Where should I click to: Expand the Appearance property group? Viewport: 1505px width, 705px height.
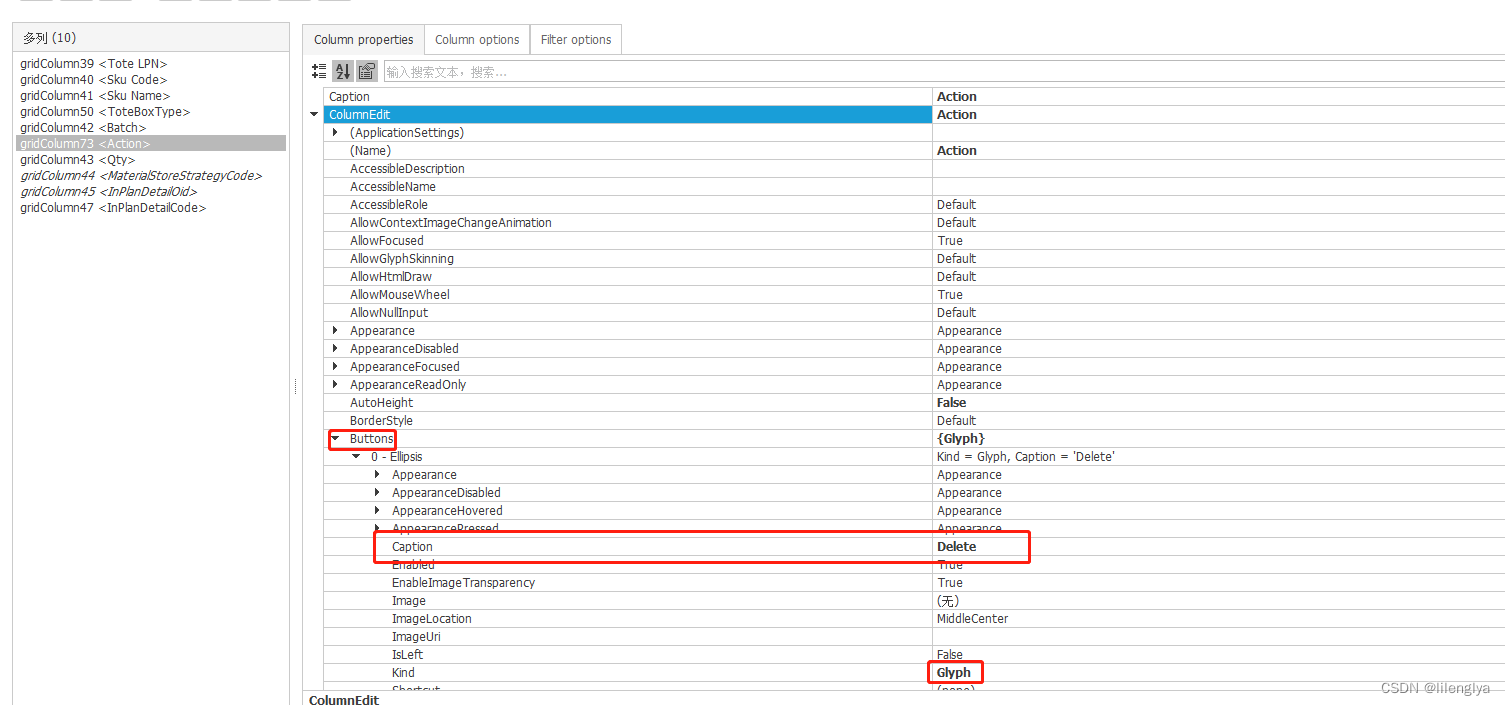pyautogui.click(x=335, y=330)
